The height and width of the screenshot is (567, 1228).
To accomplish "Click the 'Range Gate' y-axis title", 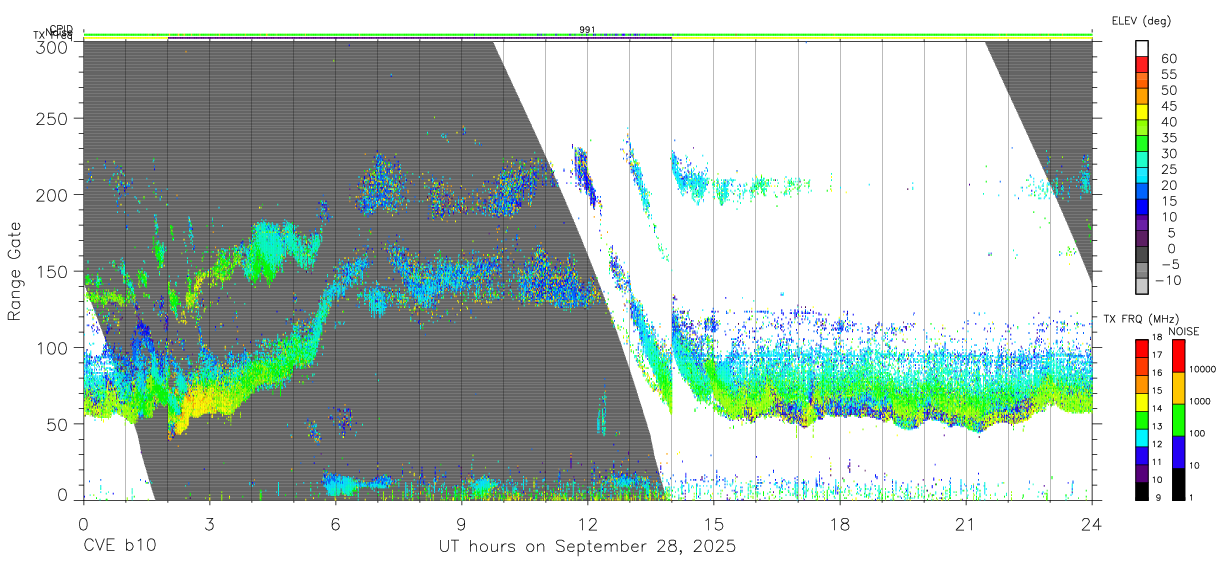I will 16,272.
